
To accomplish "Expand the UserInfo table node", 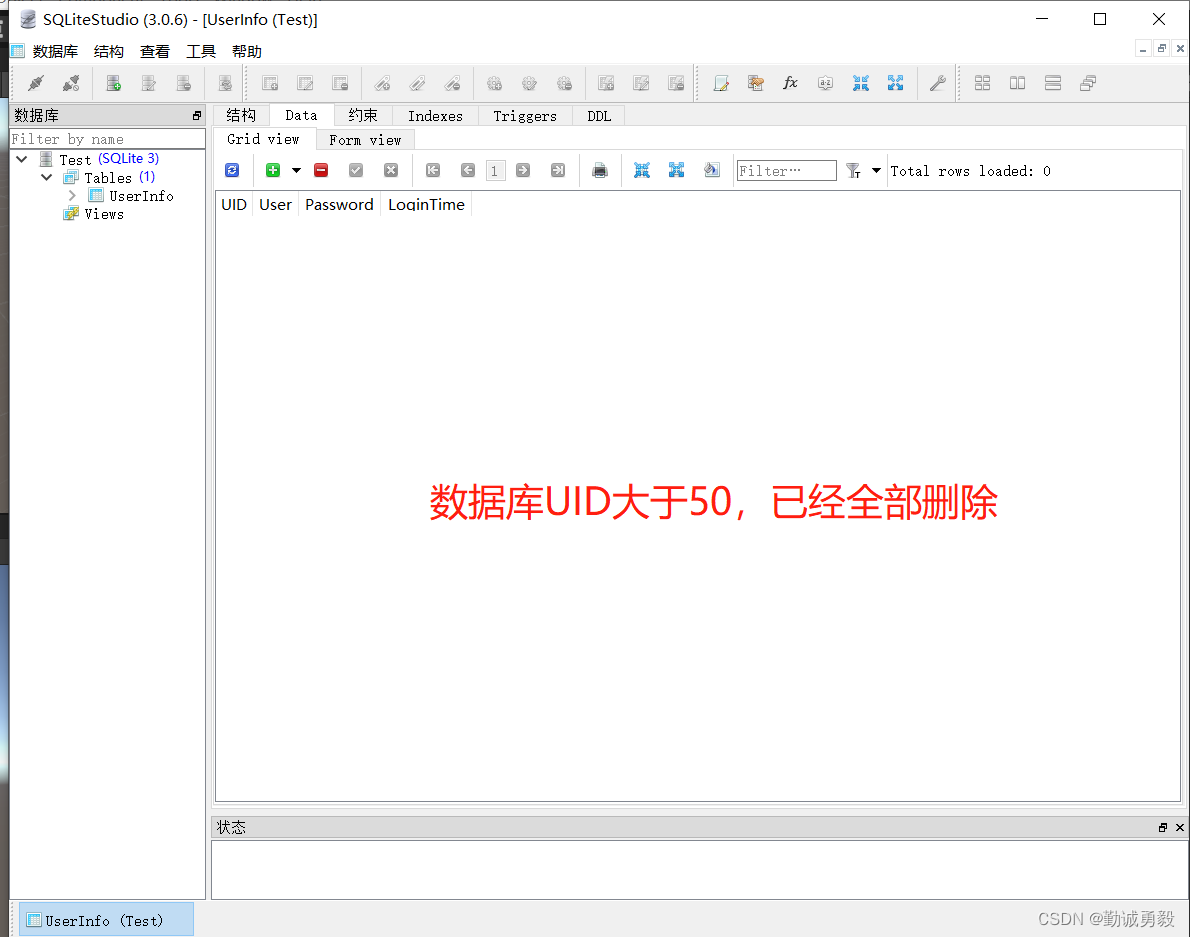I will click(x=72, y=195).
